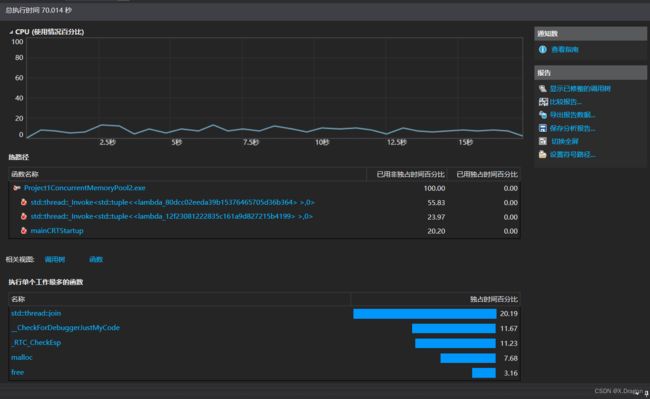Click the compare reports icon

pyautogui.click(x=543, y=102)
